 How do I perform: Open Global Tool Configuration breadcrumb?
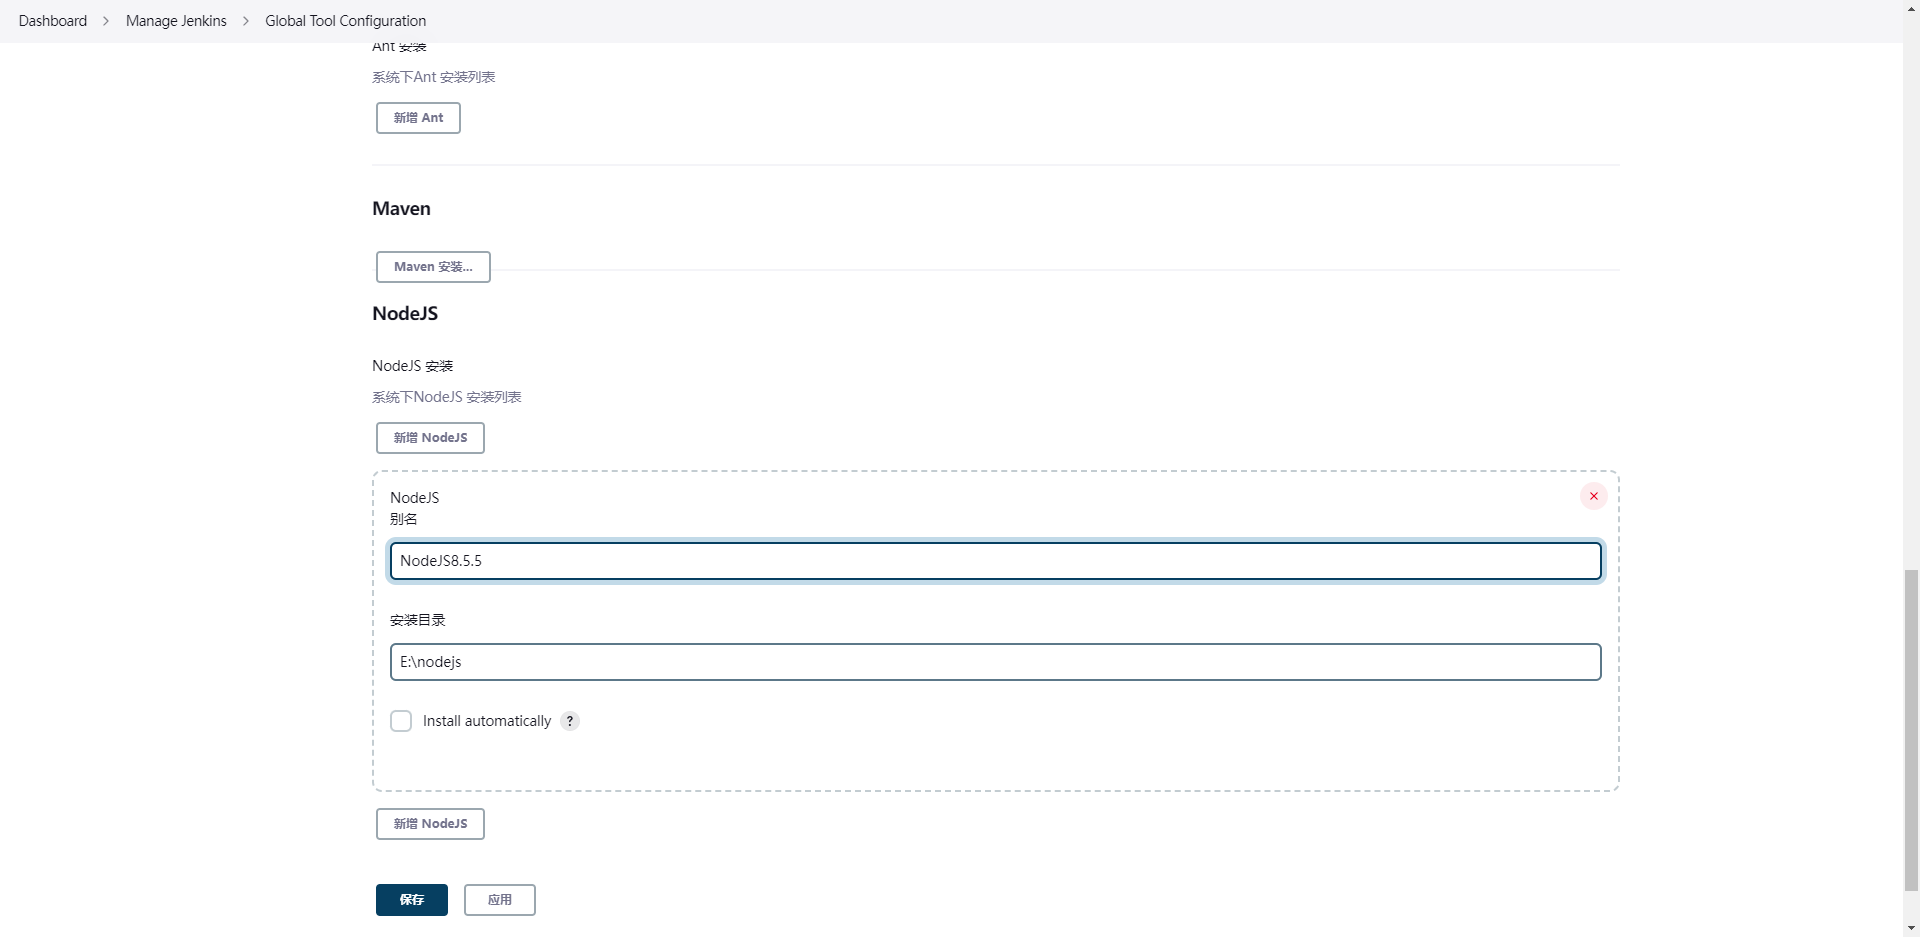(345, 21)
